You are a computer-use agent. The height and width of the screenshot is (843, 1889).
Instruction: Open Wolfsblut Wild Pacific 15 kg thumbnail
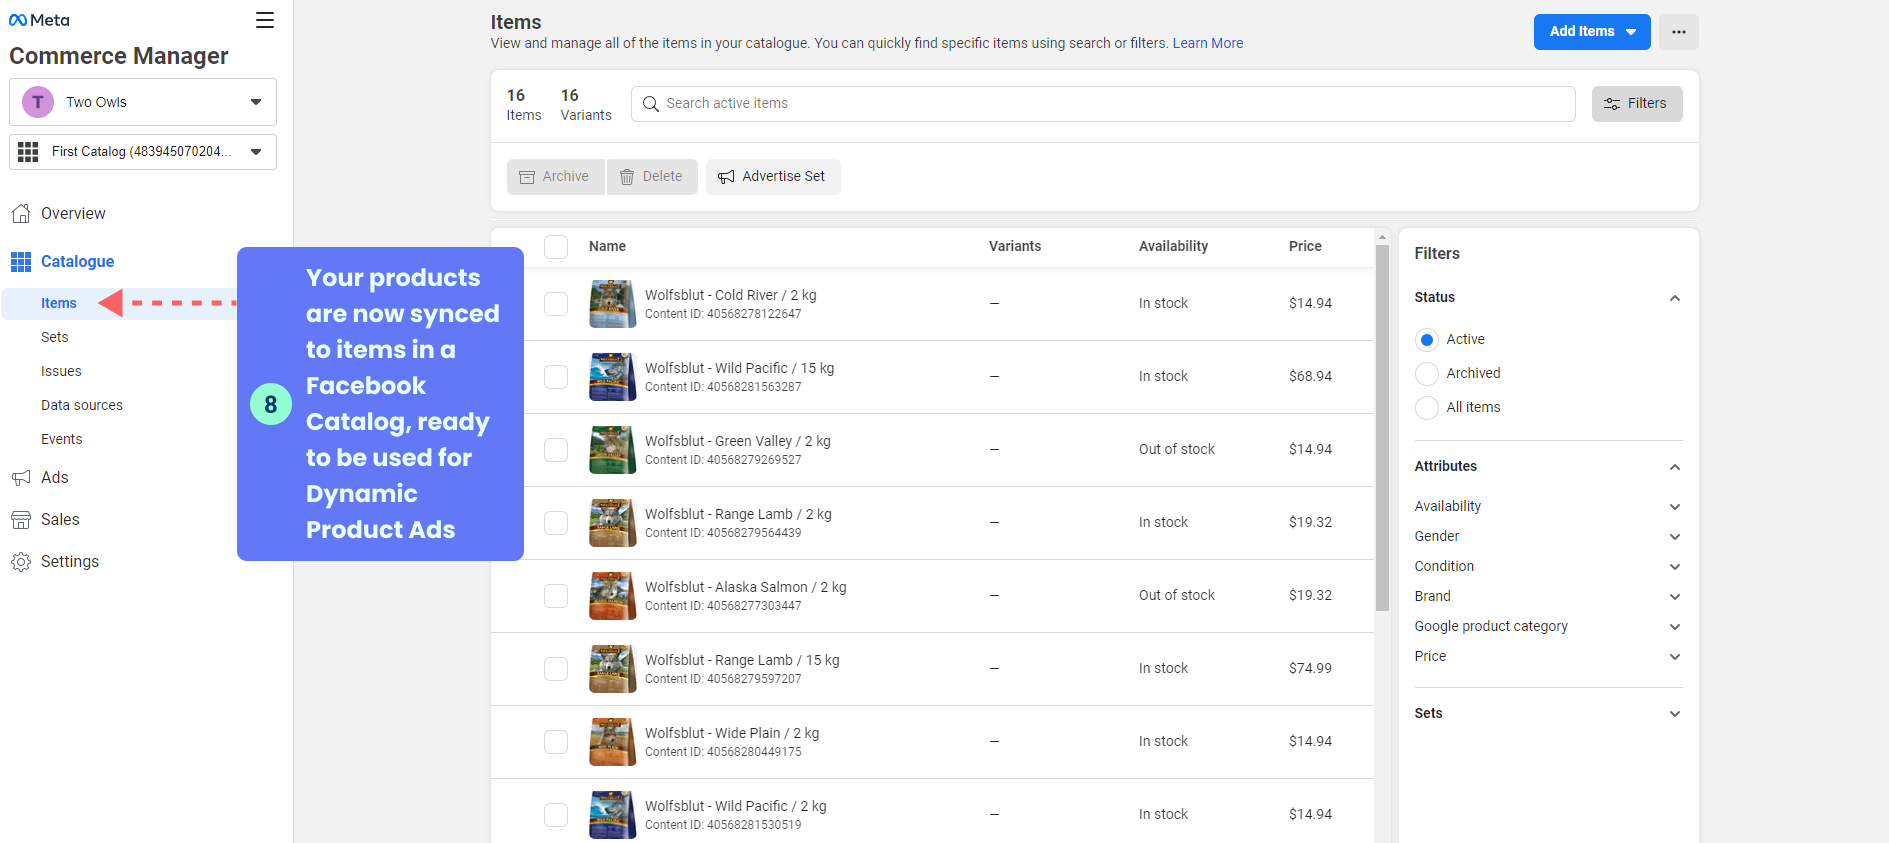pyautogui.click(x=613, y=377)
